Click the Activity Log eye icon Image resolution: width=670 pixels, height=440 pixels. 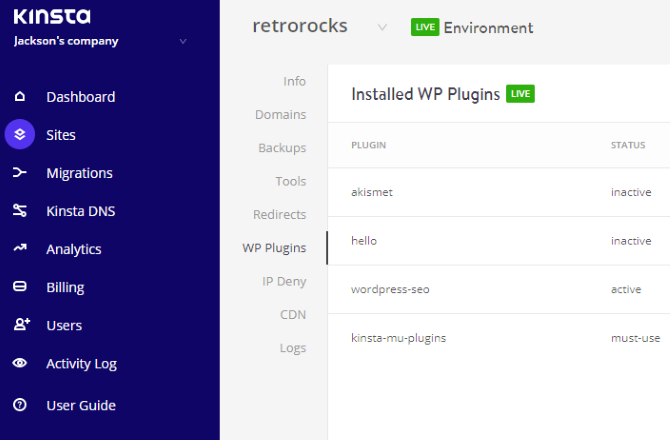tap(20, 363)
